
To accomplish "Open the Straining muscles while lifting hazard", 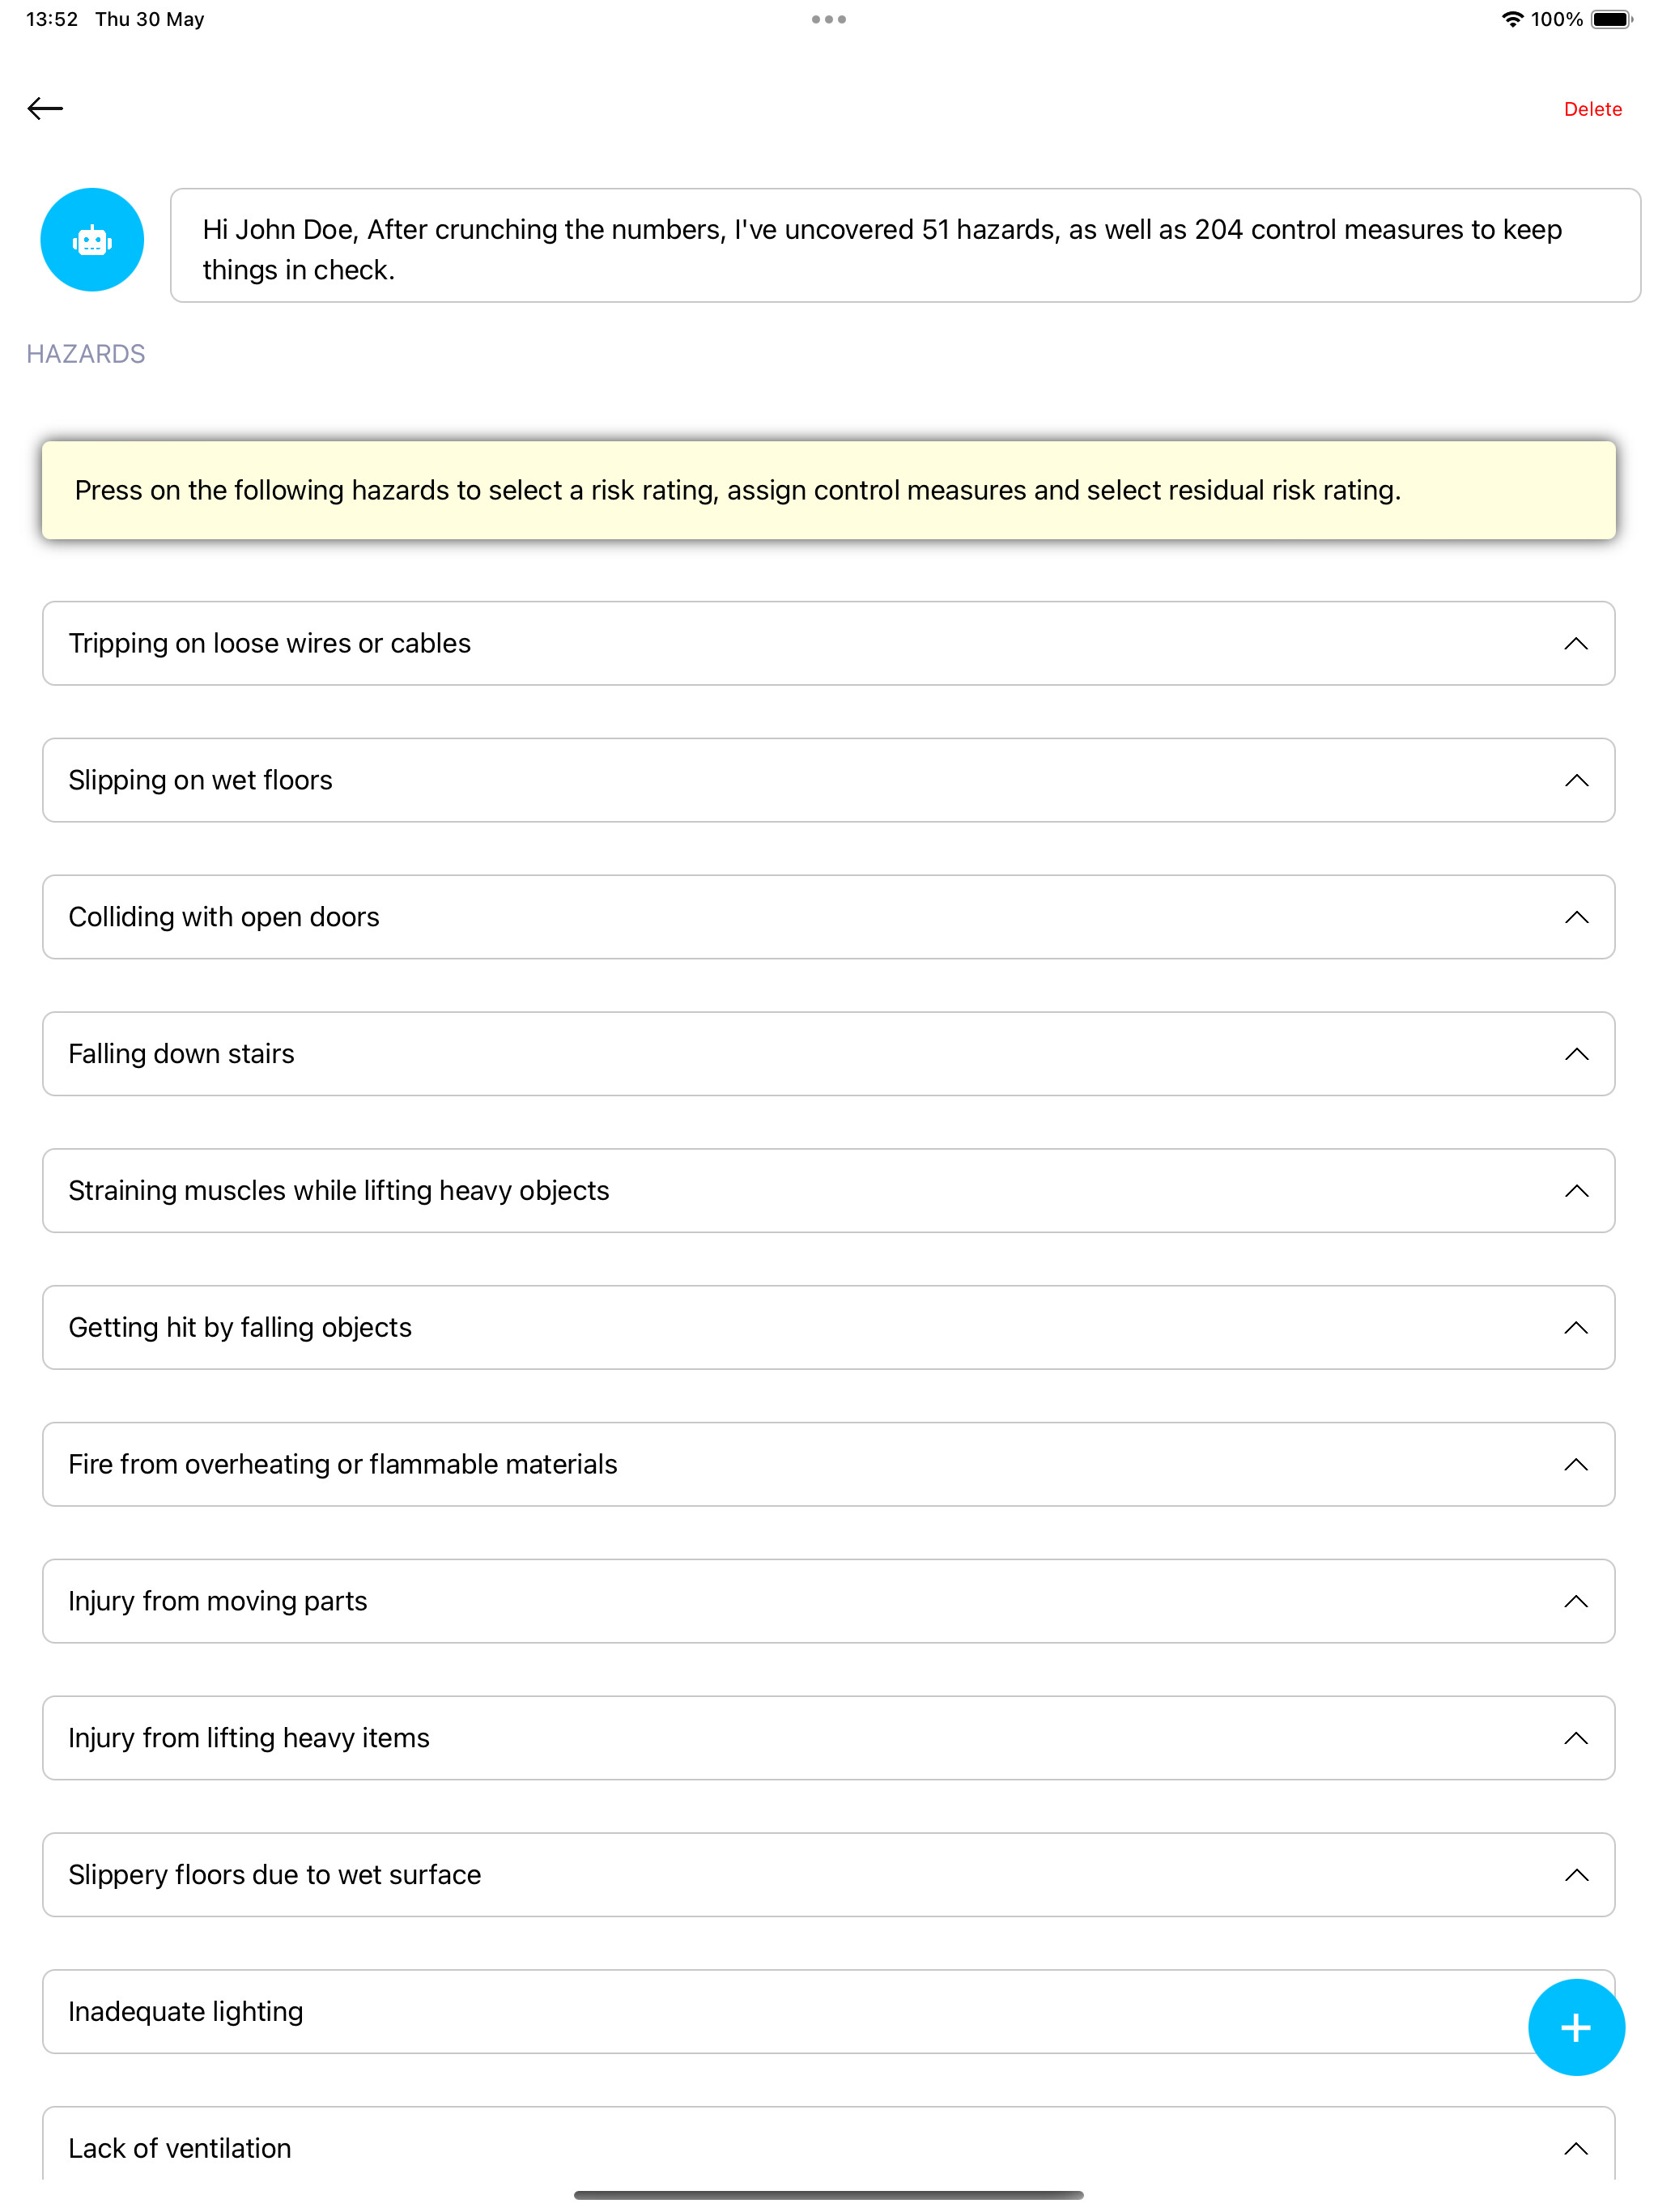I will tap(828, 1190).
